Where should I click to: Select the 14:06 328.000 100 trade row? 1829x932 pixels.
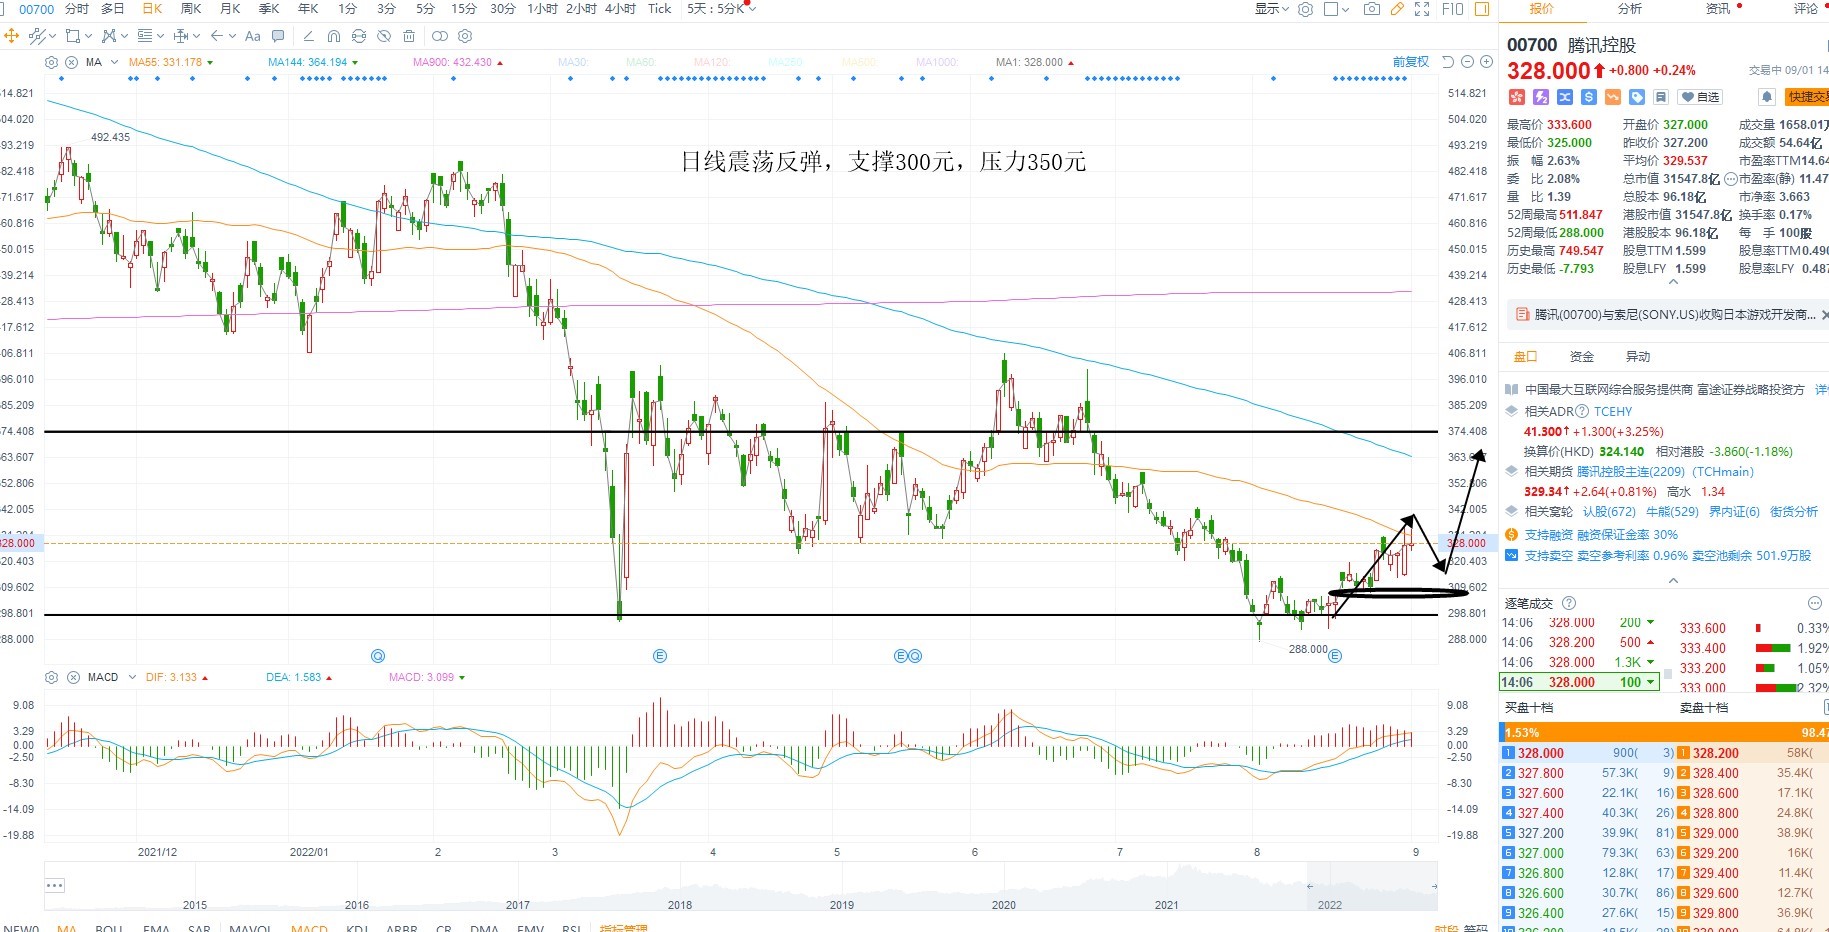point(1579,682)
